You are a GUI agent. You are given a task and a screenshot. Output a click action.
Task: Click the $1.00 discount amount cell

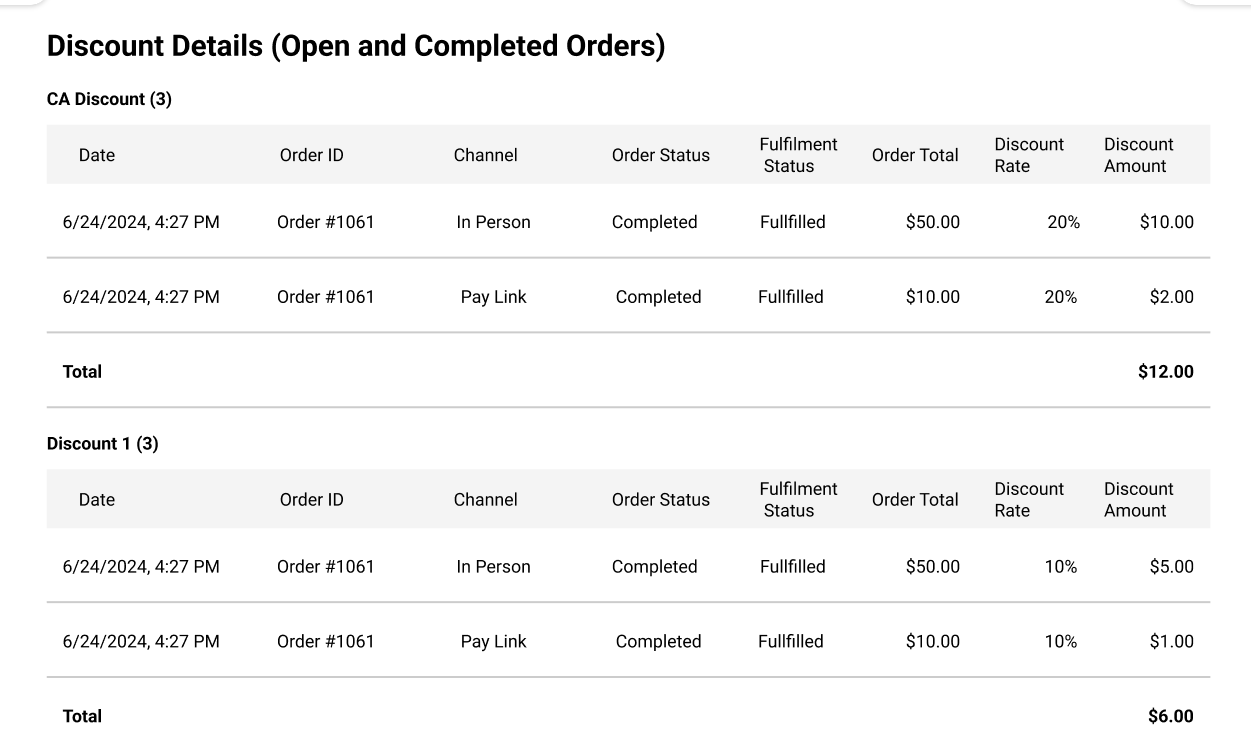pyautogui.click(x=1171, y=642)
